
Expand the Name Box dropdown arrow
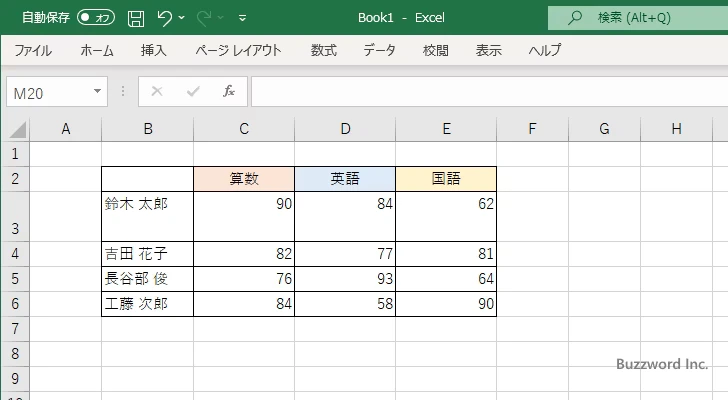coord(97,91)
